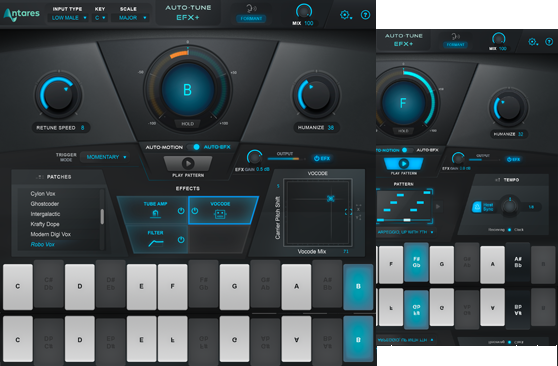
Task: Click the Mix knob in the right window
Action: (x=499, y=38)
